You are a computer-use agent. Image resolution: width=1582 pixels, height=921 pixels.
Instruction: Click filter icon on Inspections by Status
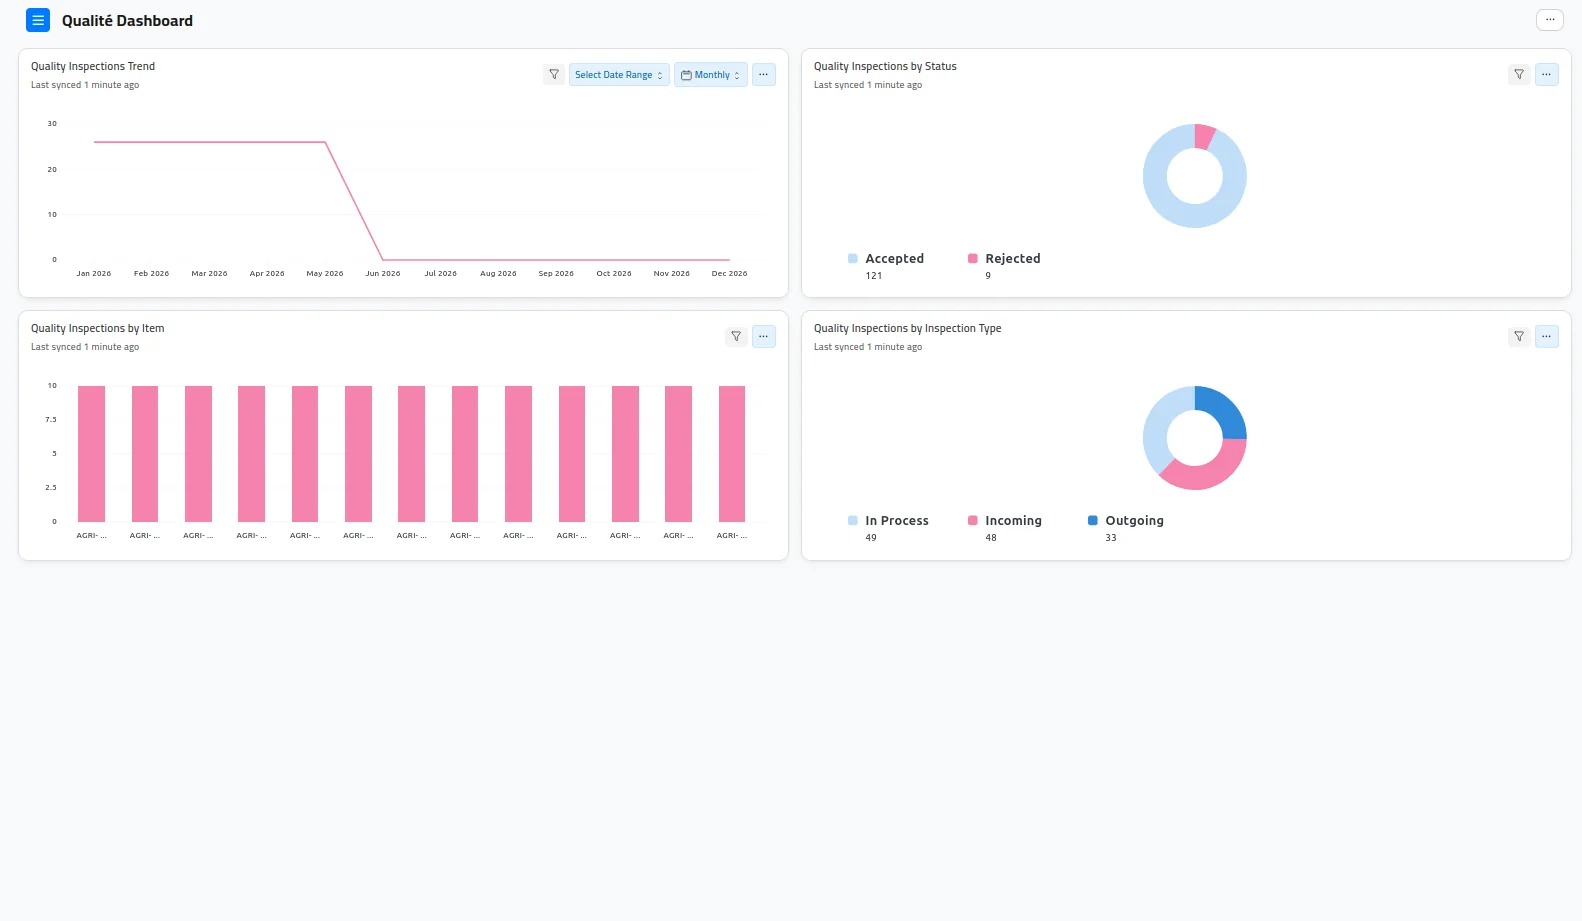click(x=1519, y=75)
